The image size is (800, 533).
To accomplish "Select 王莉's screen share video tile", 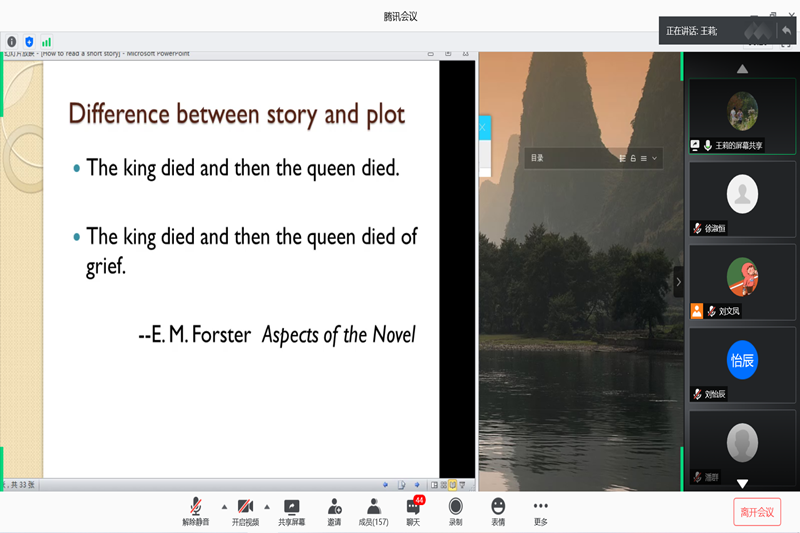I will click(742, 116).
